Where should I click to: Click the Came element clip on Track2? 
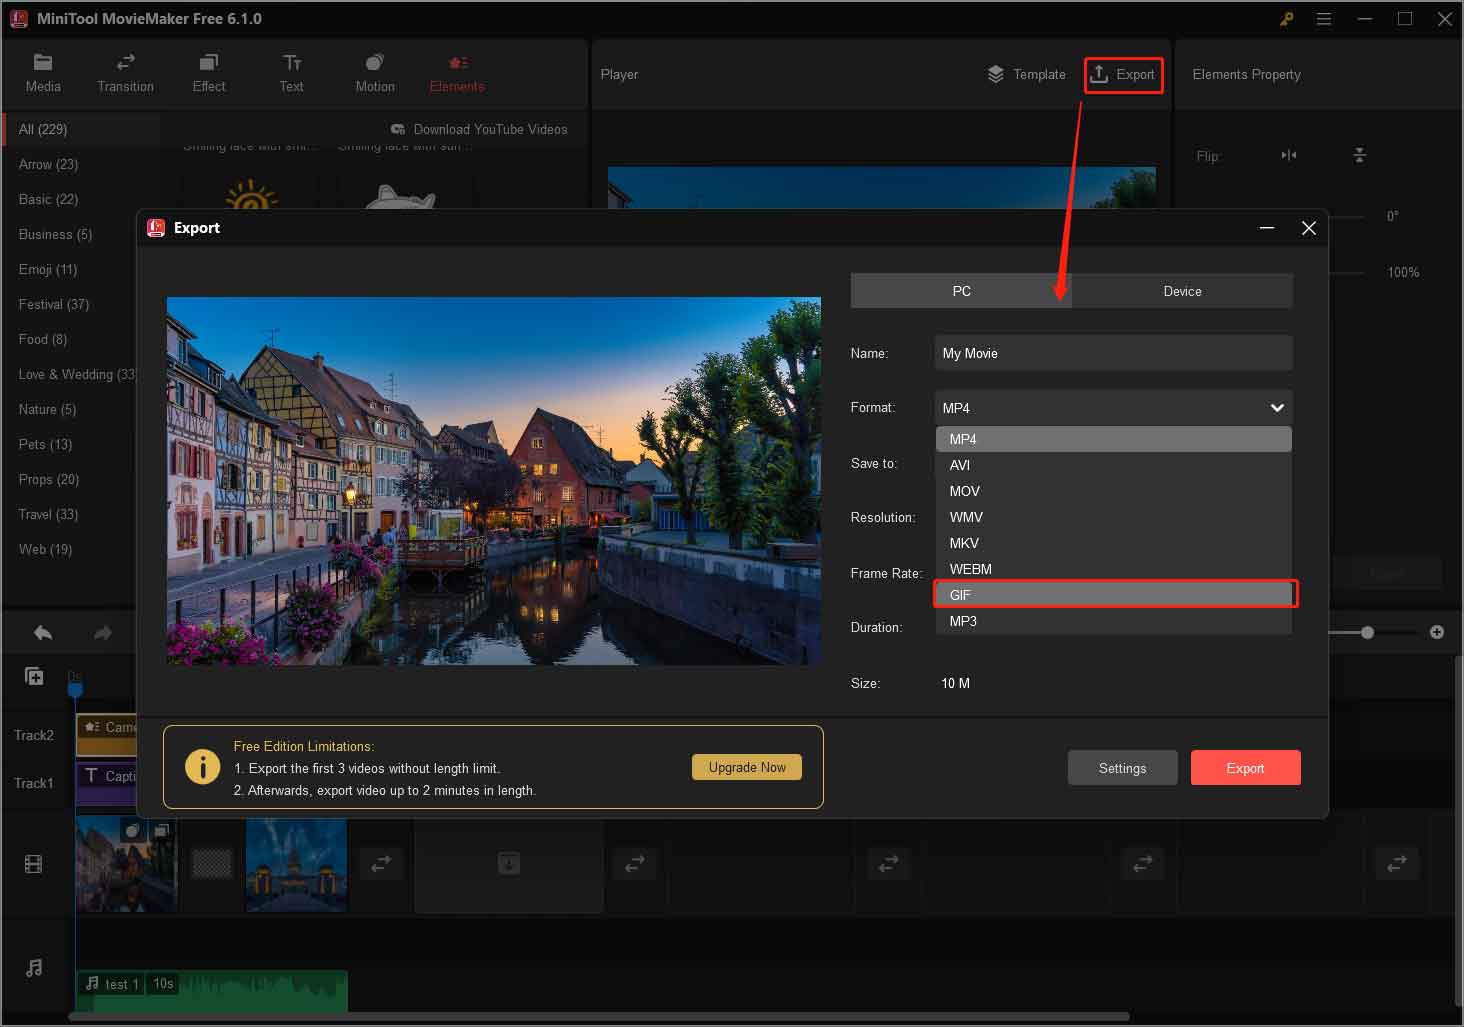click(106, 734)
